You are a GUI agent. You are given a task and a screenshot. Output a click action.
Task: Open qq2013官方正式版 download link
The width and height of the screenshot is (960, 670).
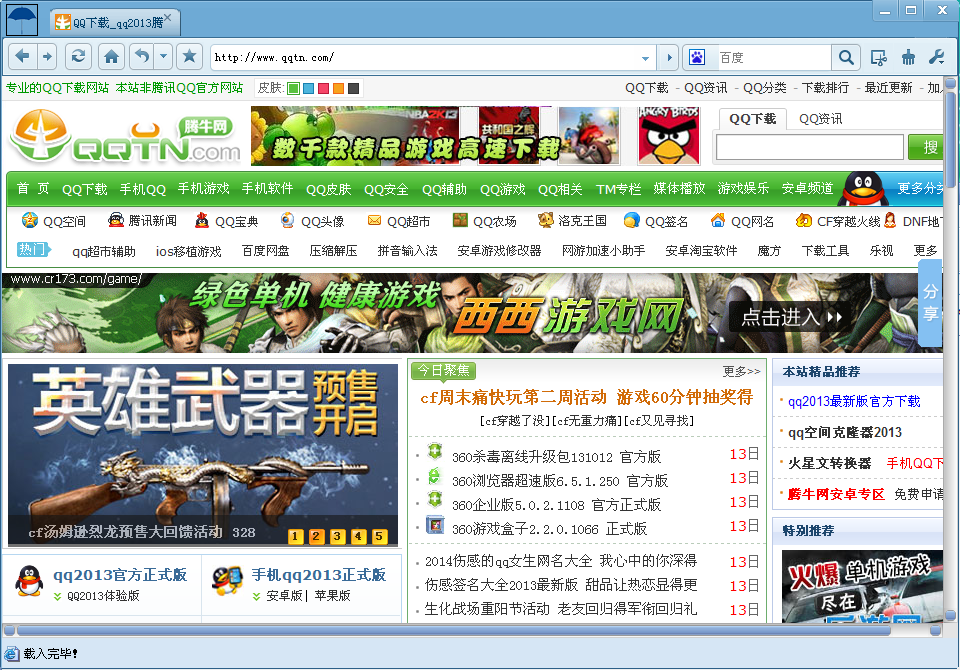point(120,574)
